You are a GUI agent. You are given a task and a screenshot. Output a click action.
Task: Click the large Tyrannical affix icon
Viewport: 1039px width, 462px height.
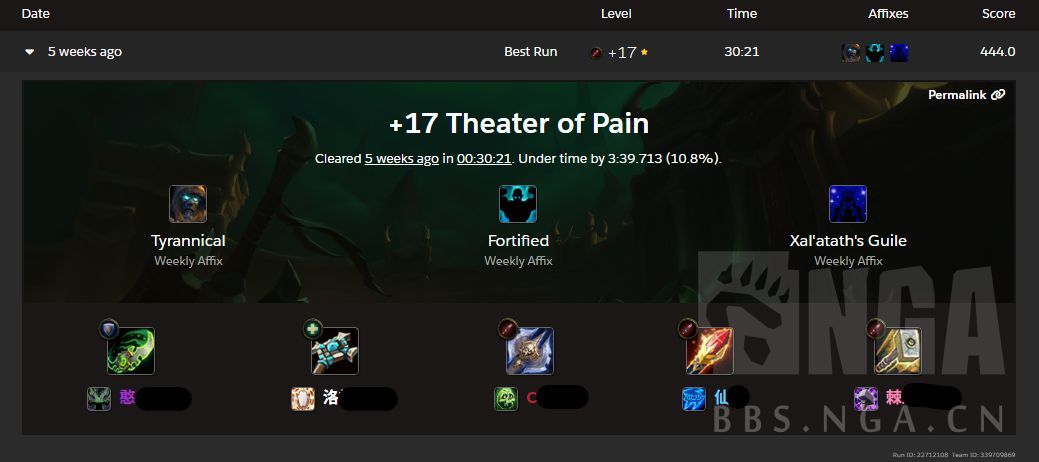188,203
